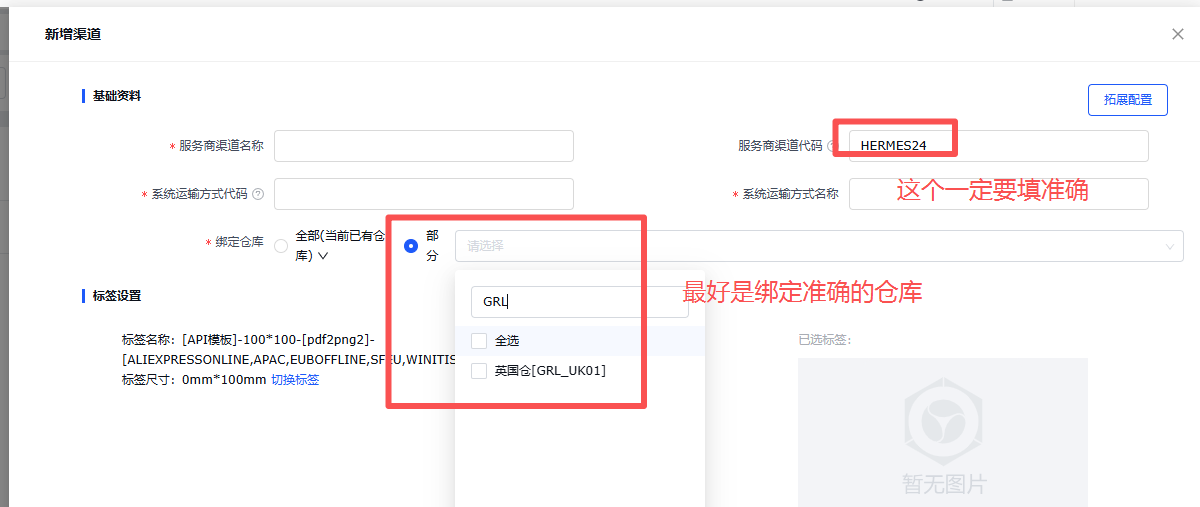The width and height of the screenshot is (1200, 507).
Task: Click the 标签设置 section heading
Action: 116,296
